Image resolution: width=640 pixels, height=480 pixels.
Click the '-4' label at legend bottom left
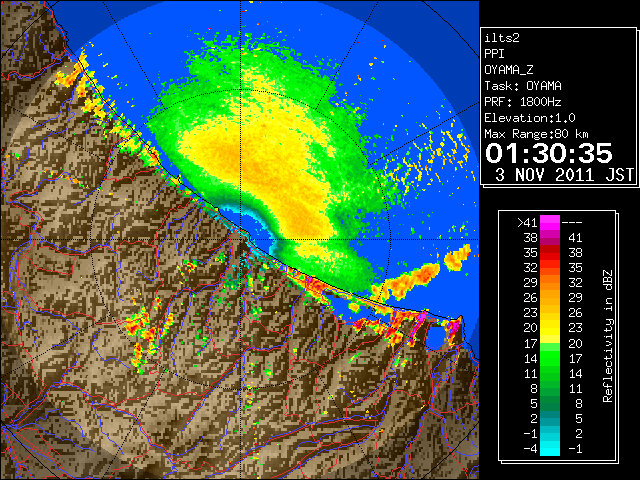click(530, 448)
